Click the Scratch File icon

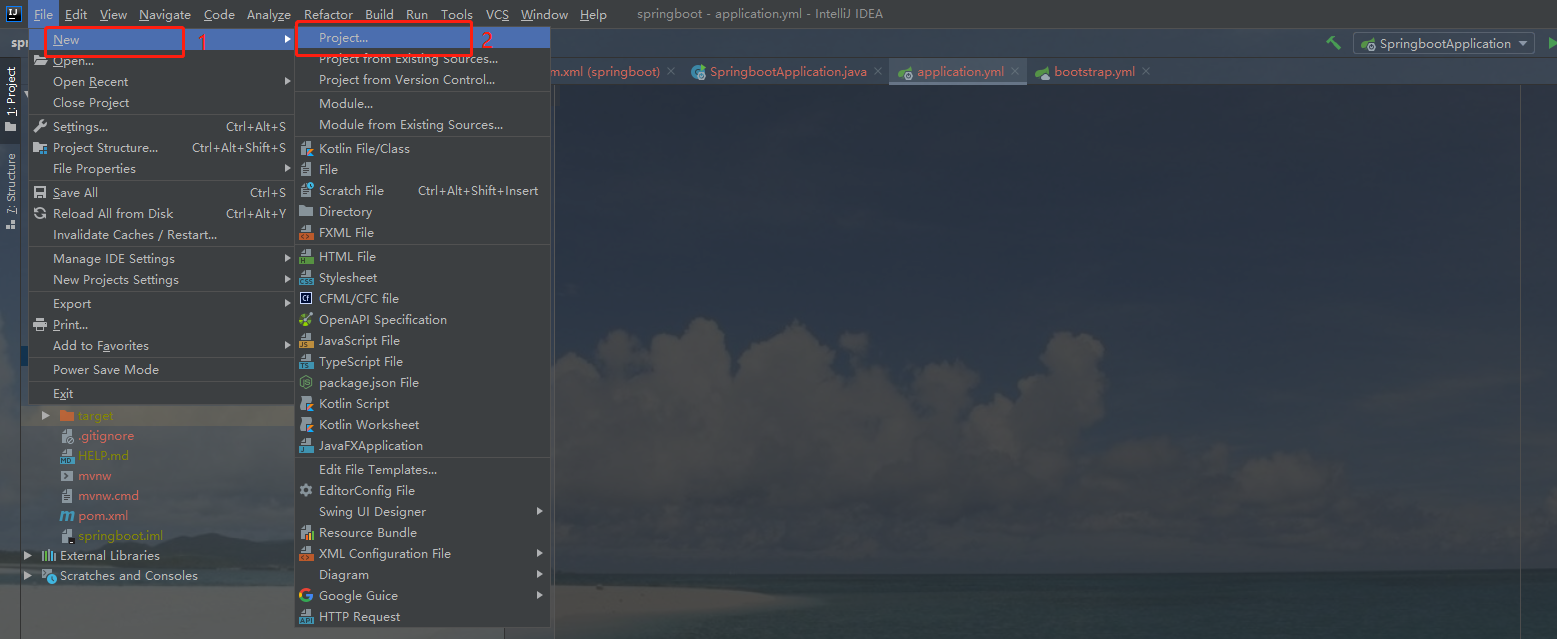306,191
